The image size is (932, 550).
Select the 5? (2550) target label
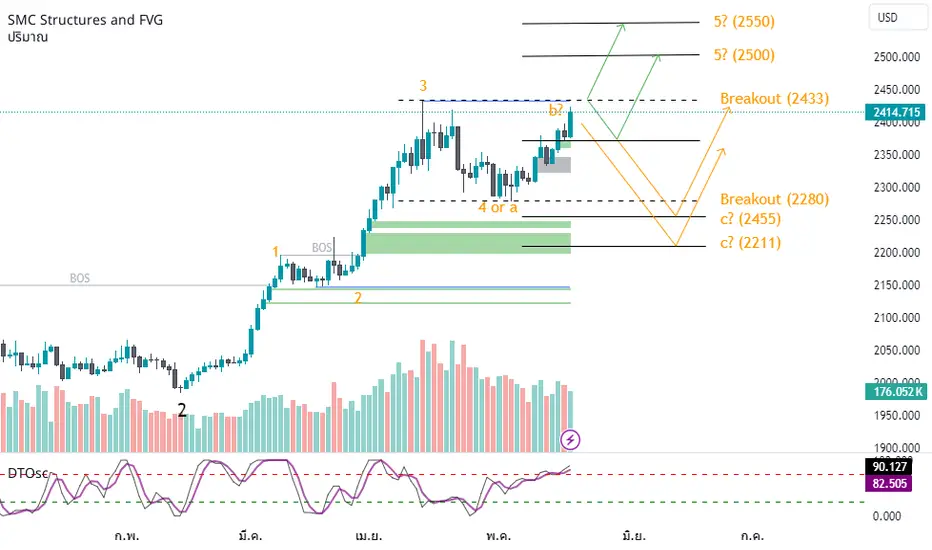coord(744,21)
